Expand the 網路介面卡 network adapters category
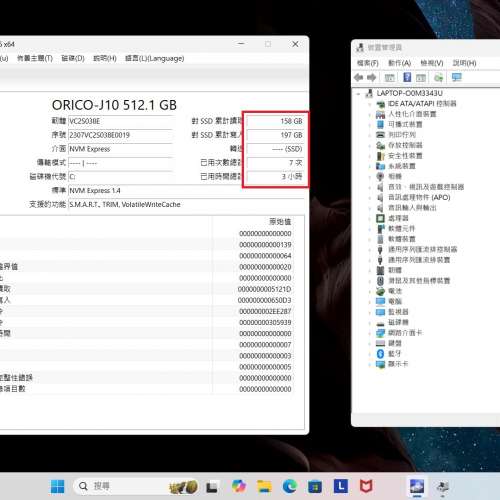500x500 pixels. [370, 333]
